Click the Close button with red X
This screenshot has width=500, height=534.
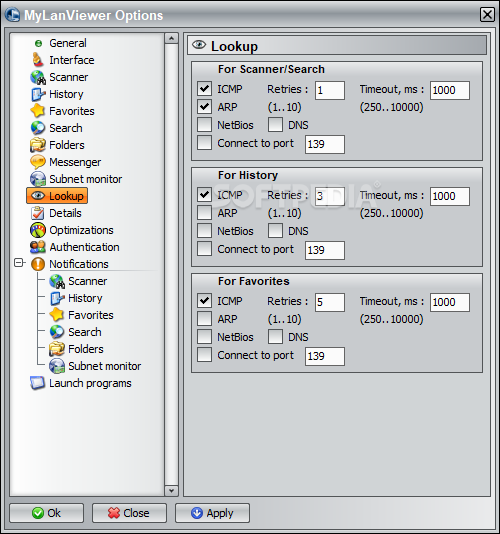(129, 513)
